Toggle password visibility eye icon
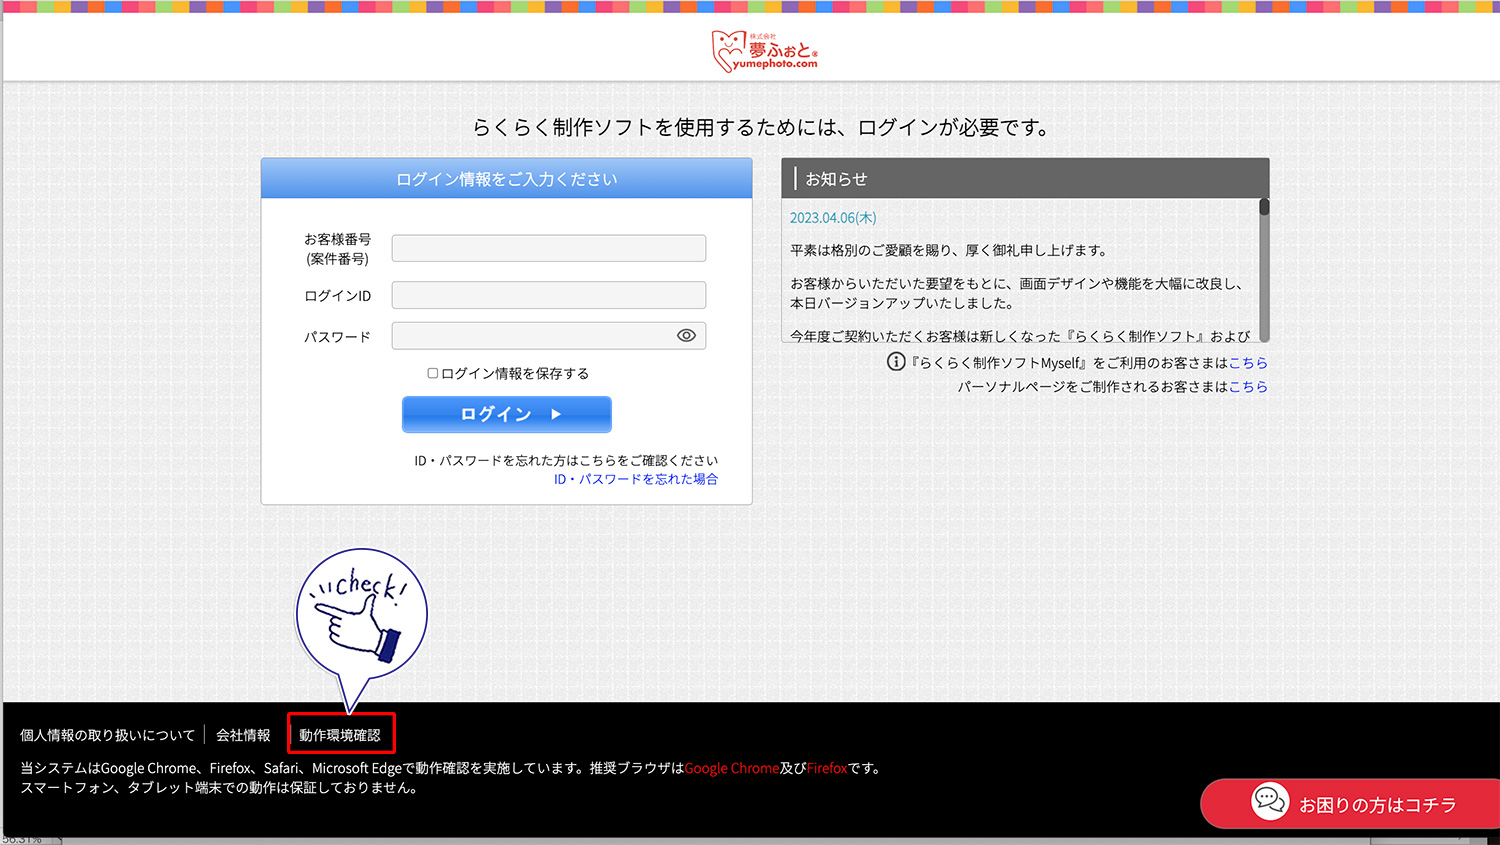The width and height of the screenshot is (1500, 845). pyautogui.click(x=686, y=336)
